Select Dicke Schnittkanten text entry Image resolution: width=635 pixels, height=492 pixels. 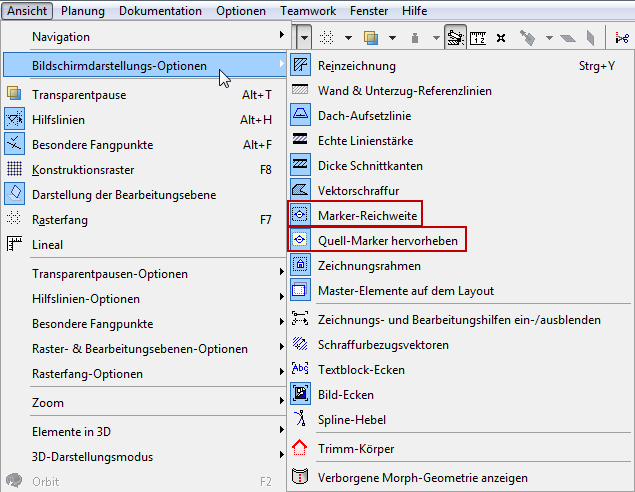(370, 166)
